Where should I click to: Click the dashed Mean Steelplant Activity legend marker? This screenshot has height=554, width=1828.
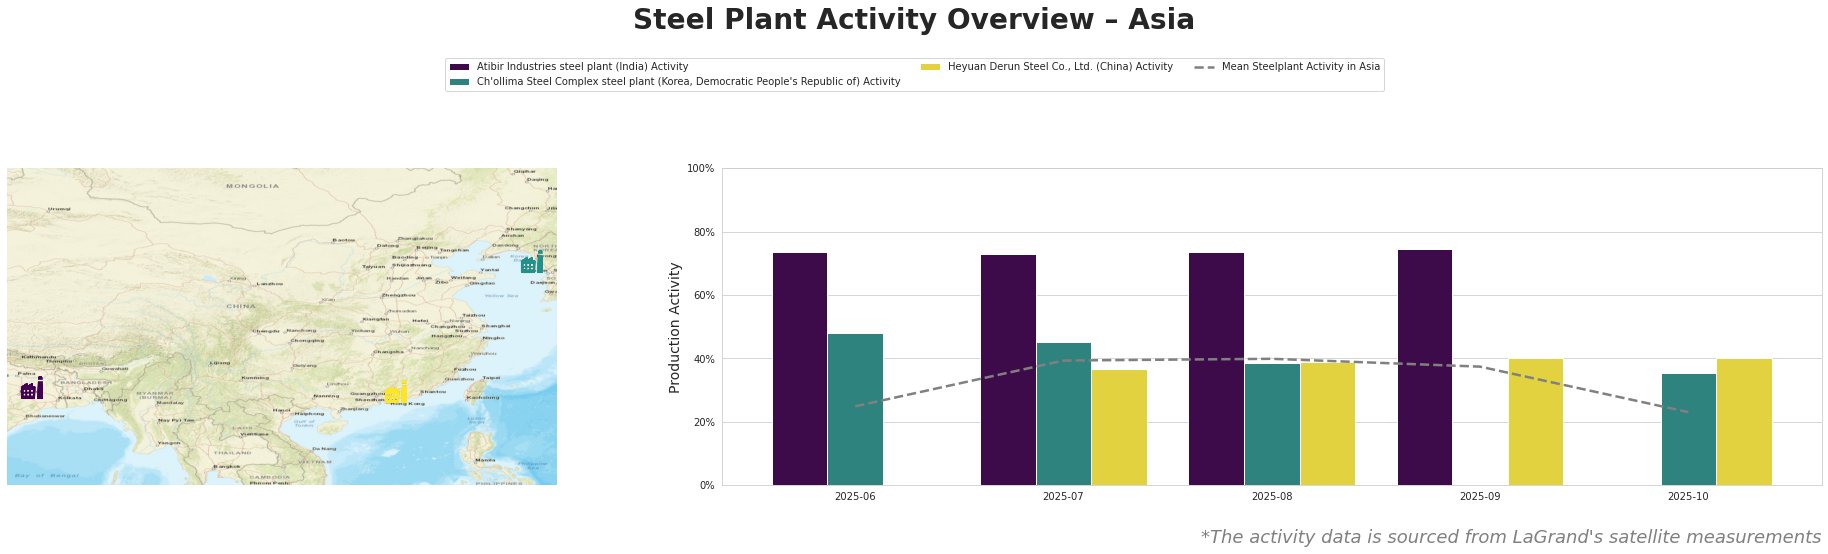[1204, 67]
